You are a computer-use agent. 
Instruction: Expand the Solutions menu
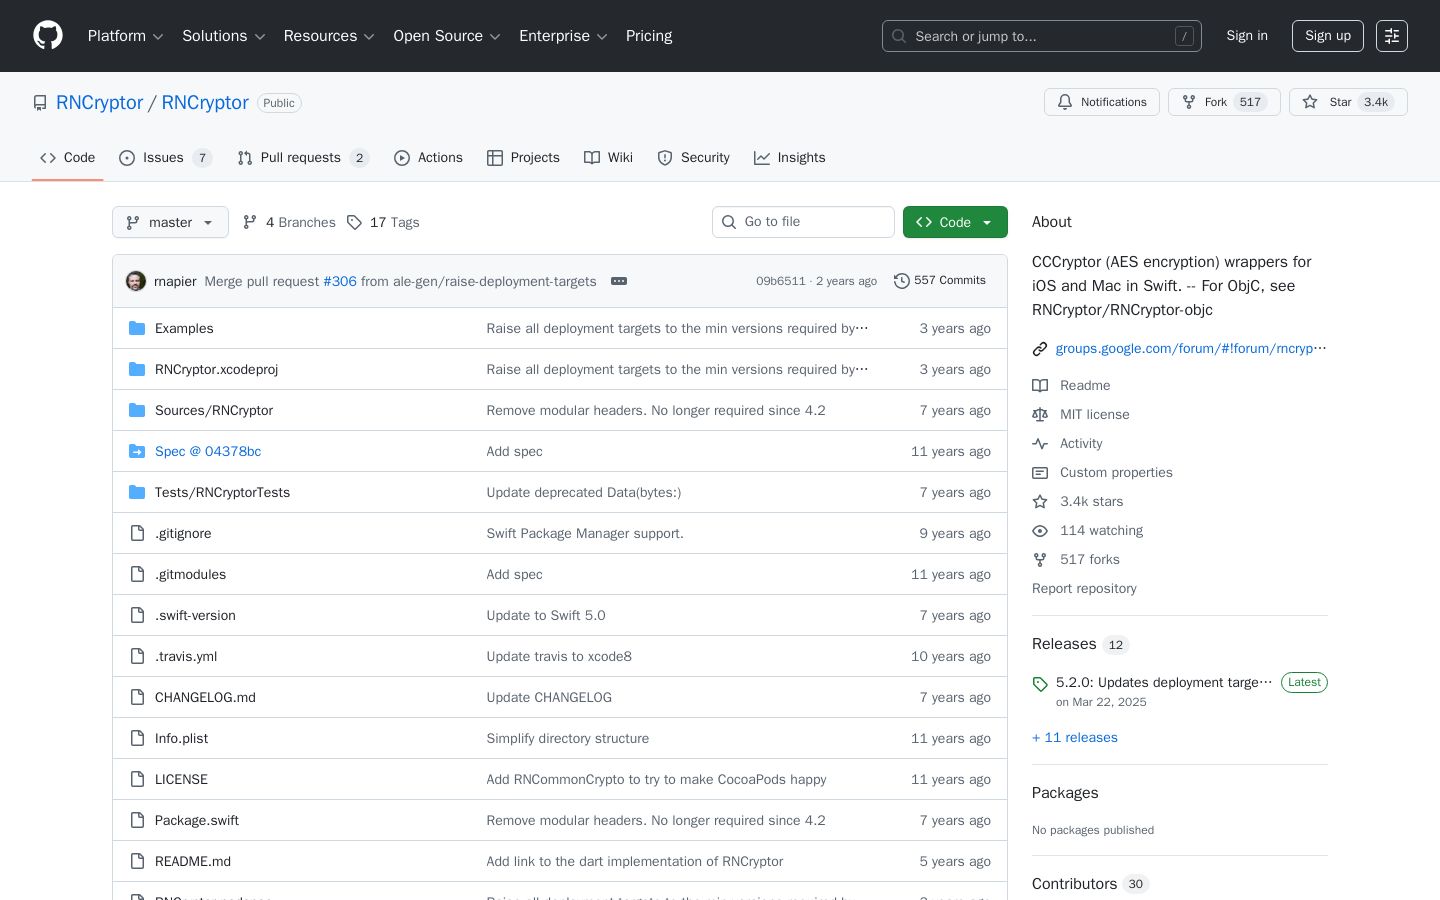224,36
